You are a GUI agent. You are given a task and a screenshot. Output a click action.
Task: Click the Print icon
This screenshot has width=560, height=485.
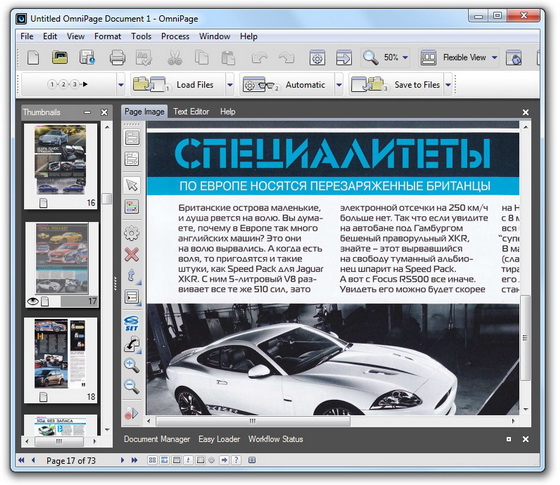coord(117,58)
